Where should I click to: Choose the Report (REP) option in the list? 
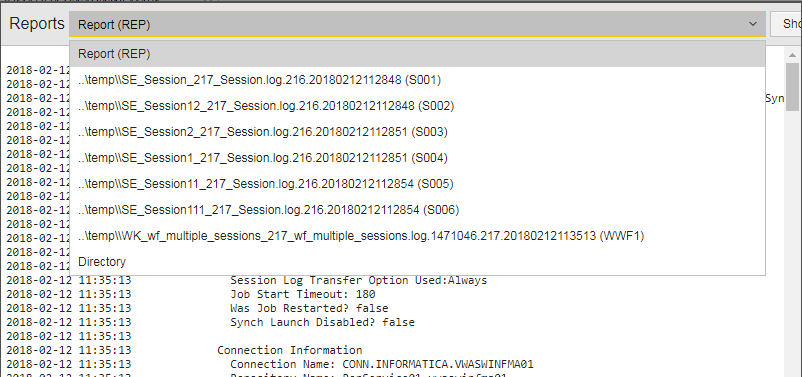pos(417,54)
